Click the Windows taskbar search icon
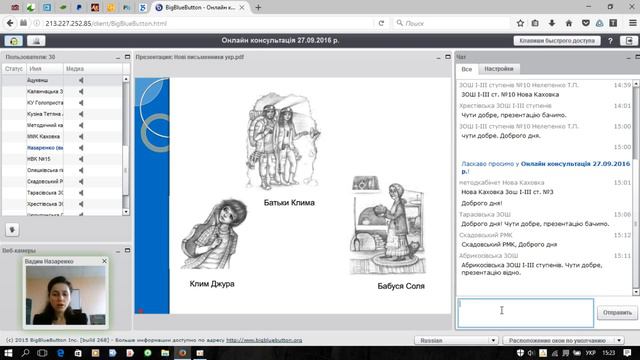 25,353
